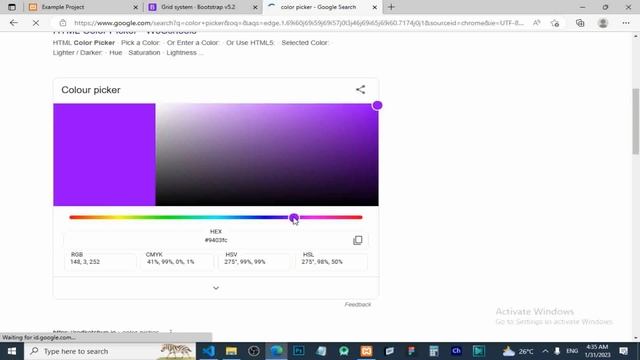Open a new browser tab
Image resolution: width=640 pixels, height=360 pixels.
[391, 7]
